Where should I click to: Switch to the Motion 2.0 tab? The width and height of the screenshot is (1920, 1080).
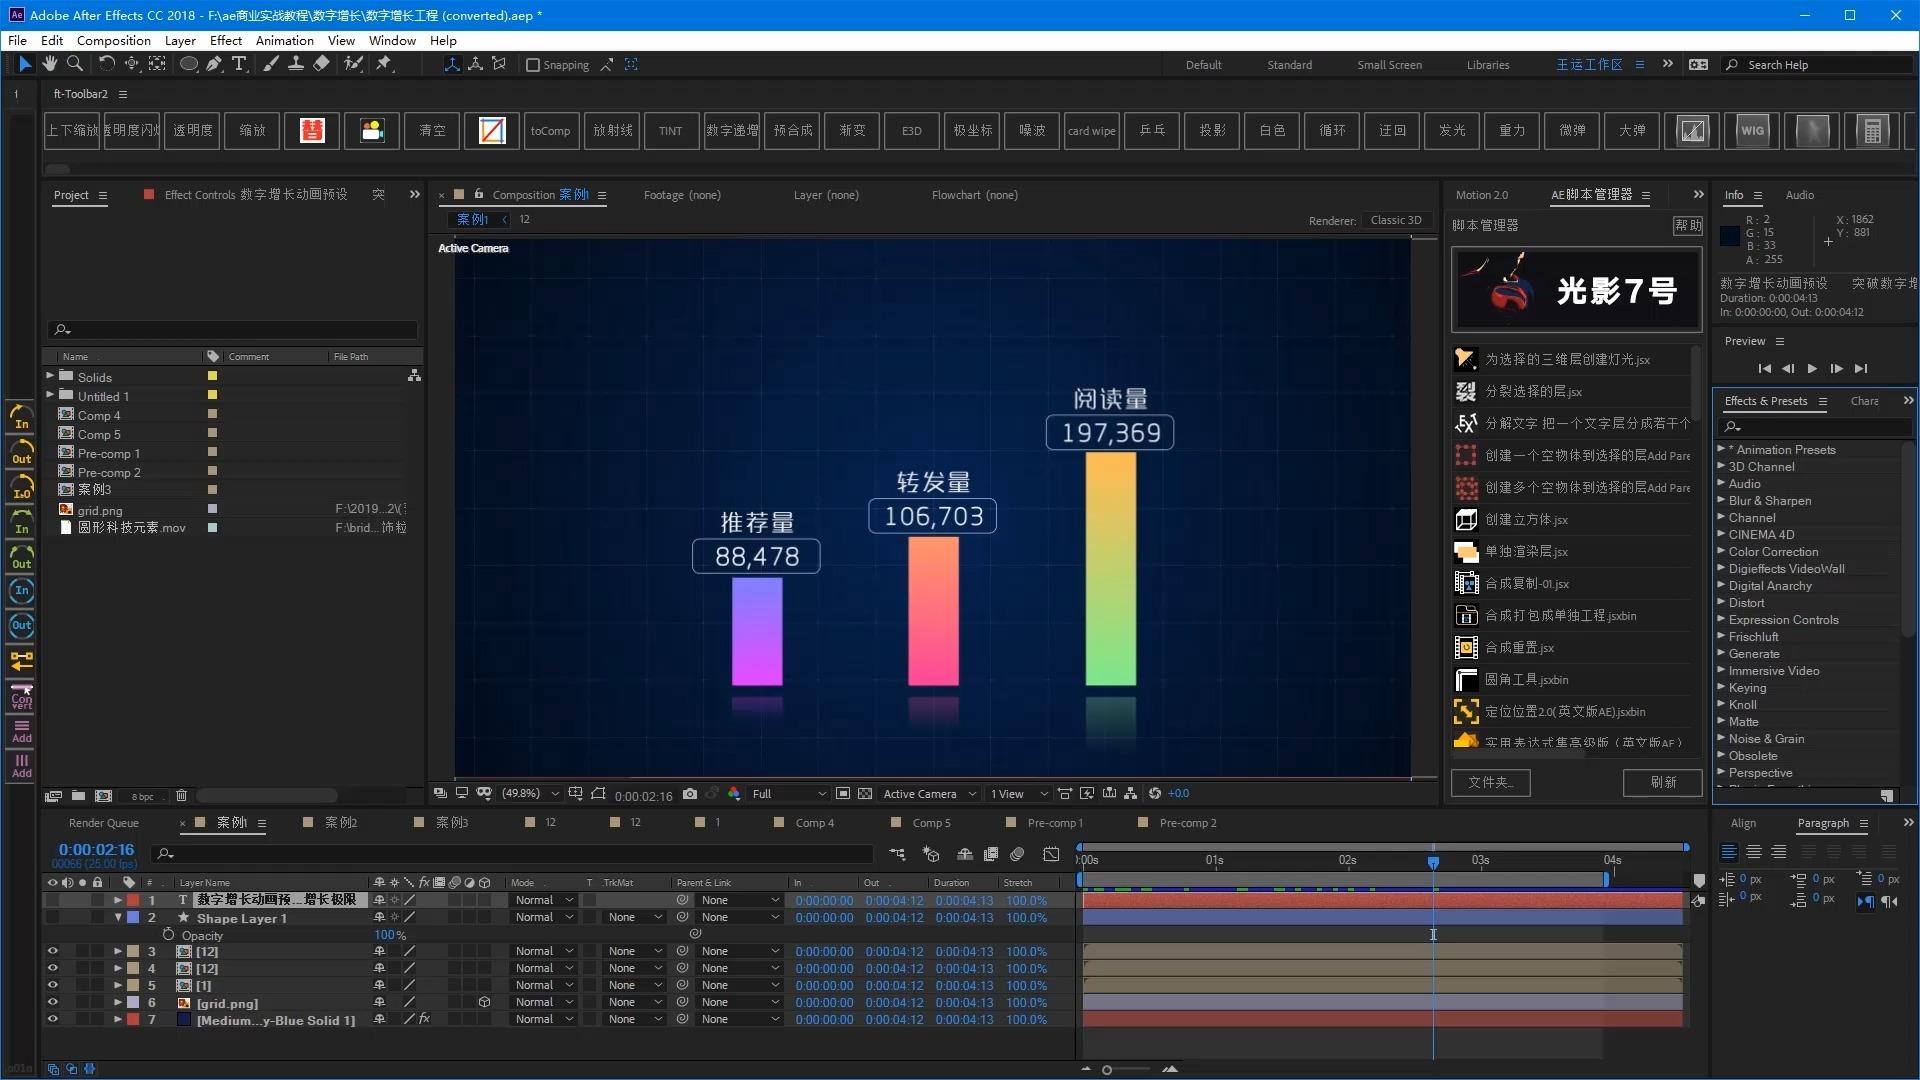tap(1481, 195)
